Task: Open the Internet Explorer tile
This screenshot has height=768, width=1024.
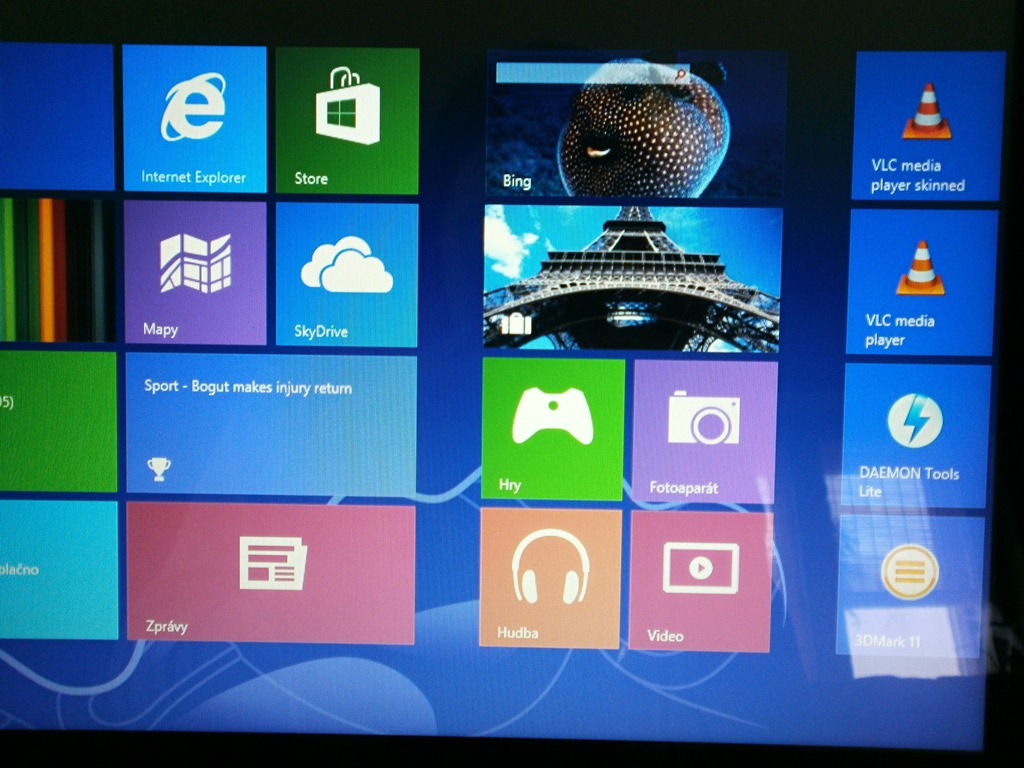Action: point(194,118)
